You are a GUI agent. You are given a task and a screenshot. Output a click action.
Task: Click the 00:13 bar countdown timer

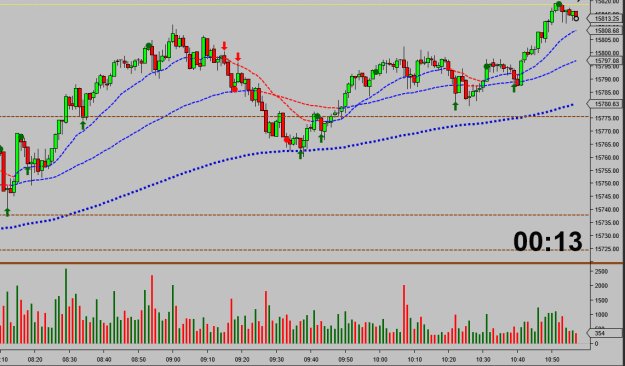(x=548, y=242)
